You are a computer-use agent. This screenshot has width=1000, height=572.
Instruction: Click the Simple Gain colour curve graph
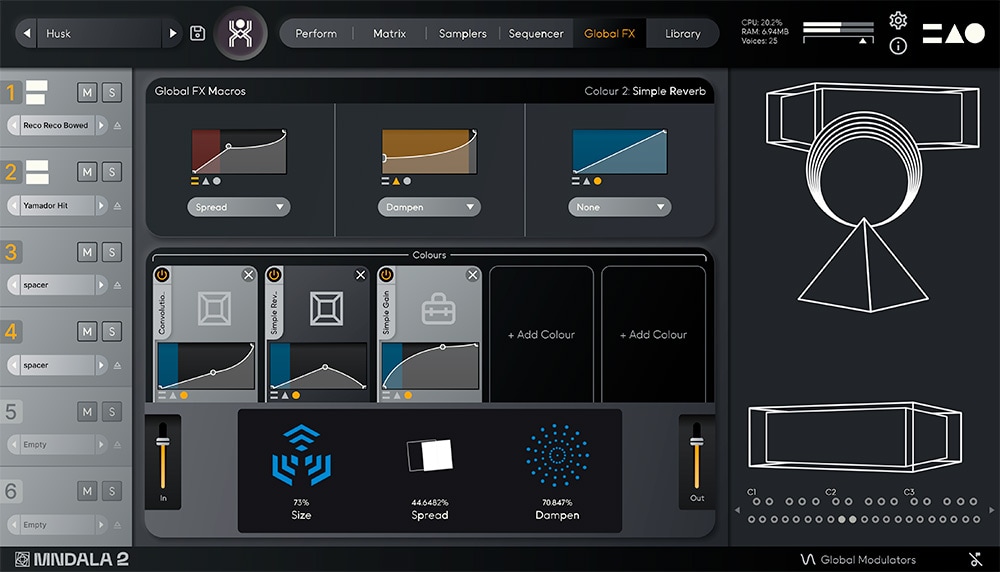pyautogui.click(x=430, y=366)
